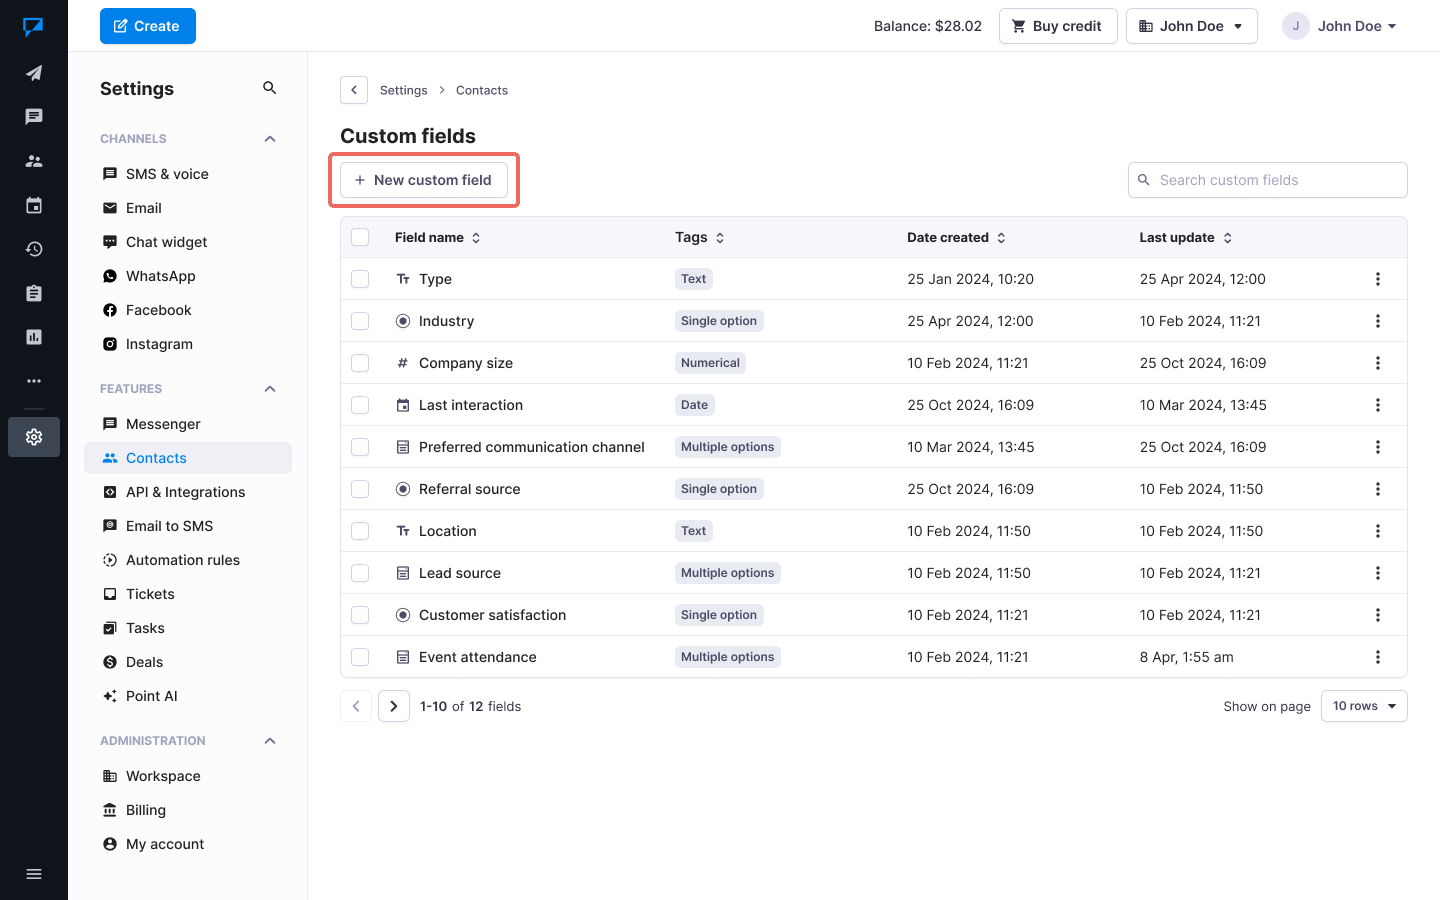Click the settings search magnifier icon
Screen dimensions: 1440x900
pos(269,88)
